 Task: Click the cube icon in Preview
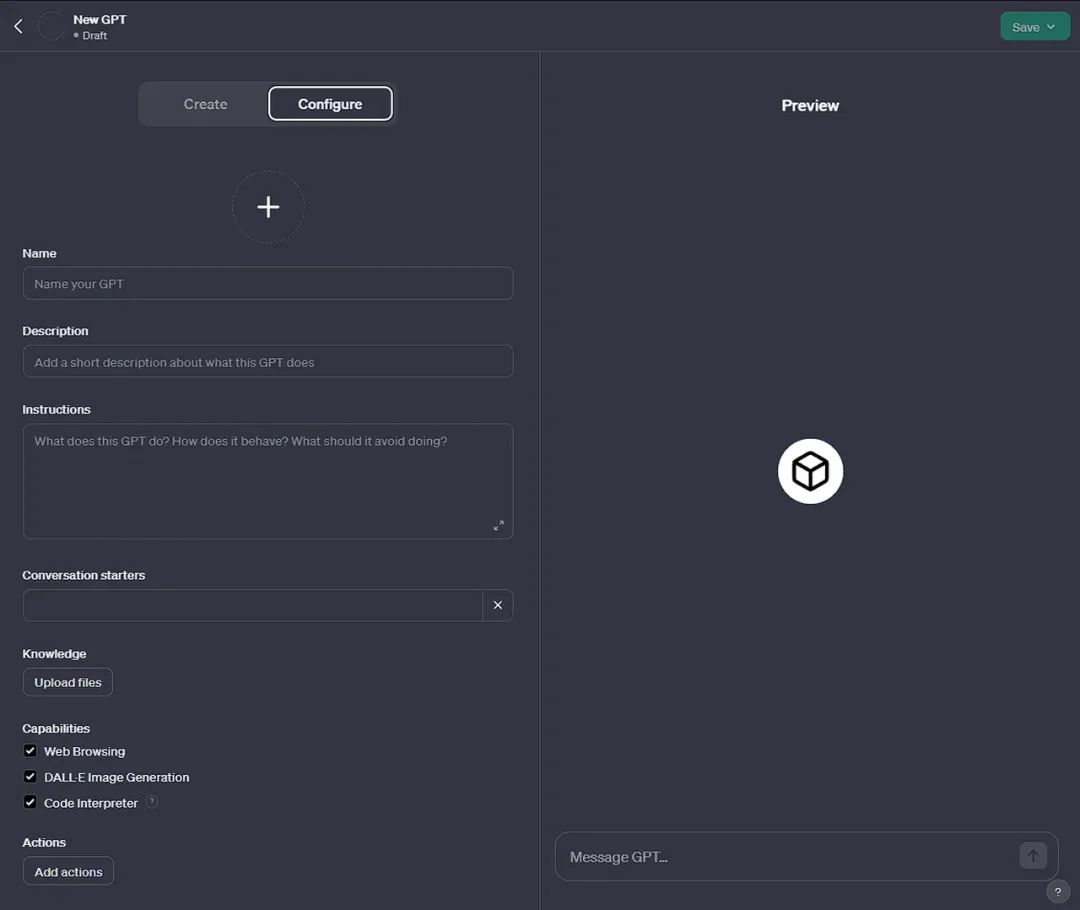[x=810, y=471]
